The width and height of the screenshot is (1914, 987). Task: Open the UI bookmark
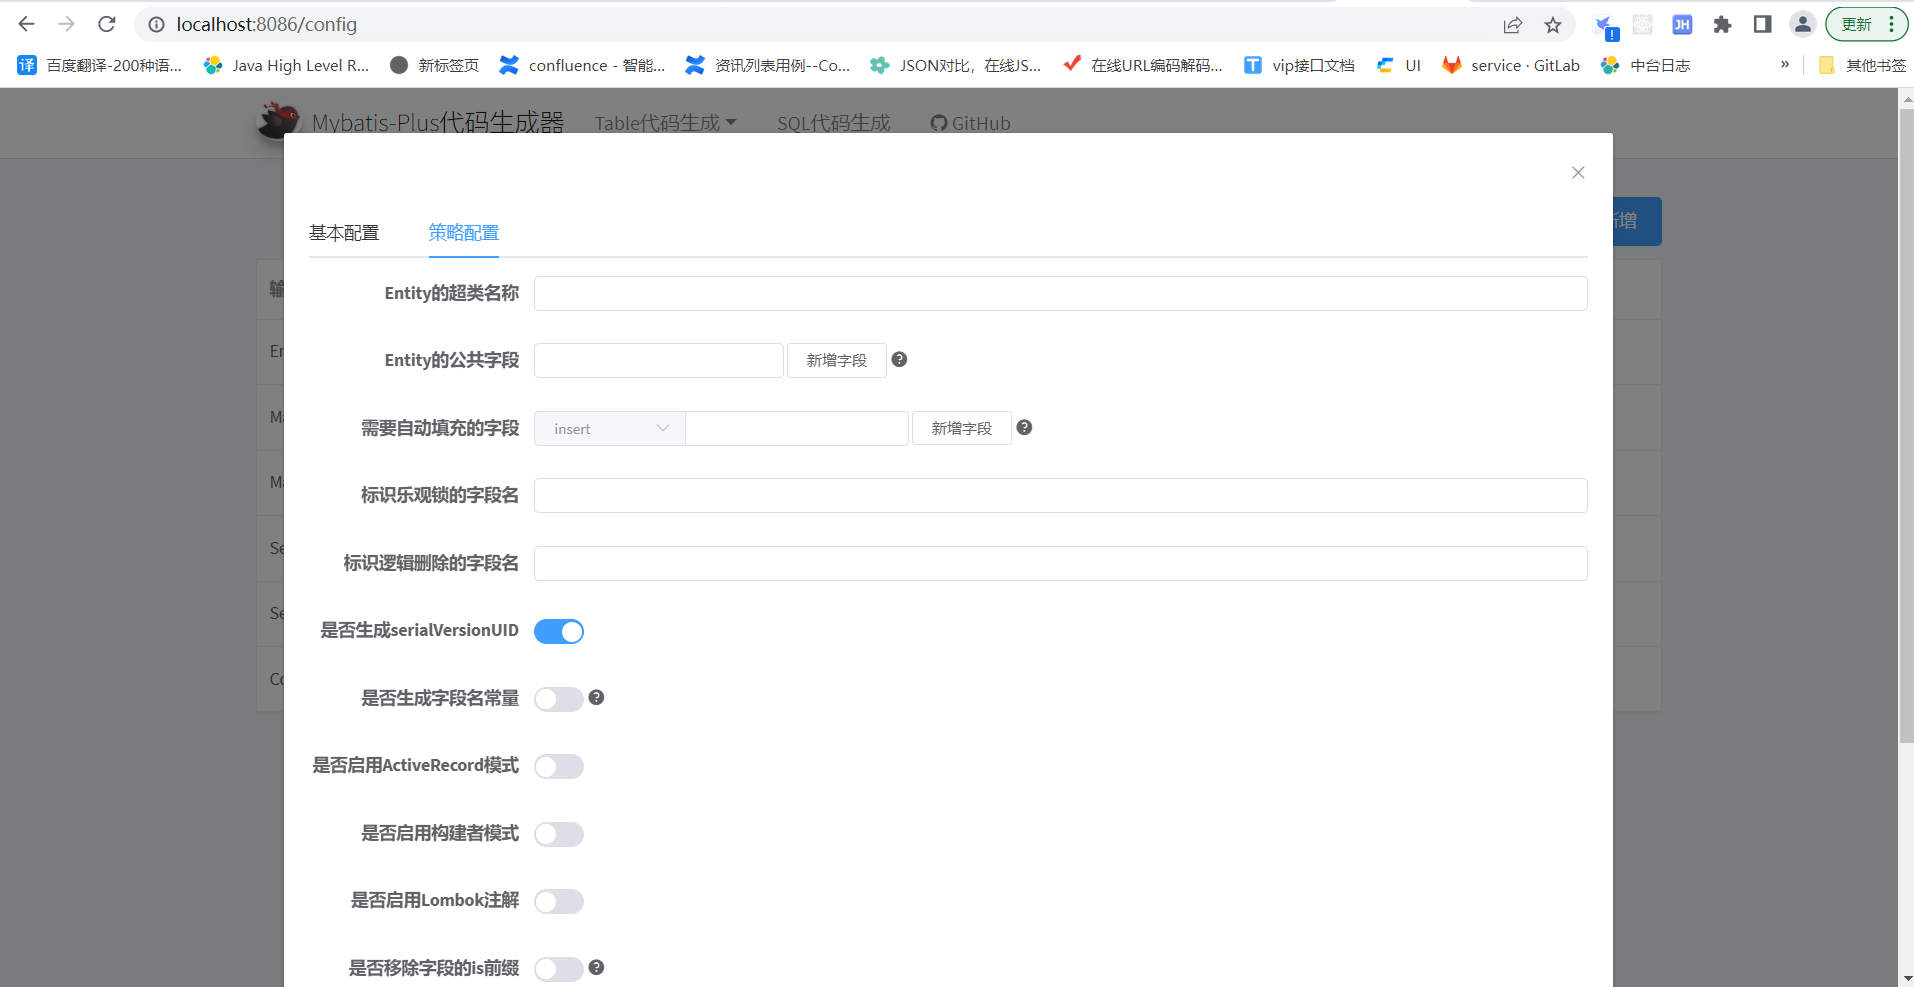[x=1399, y=65]
